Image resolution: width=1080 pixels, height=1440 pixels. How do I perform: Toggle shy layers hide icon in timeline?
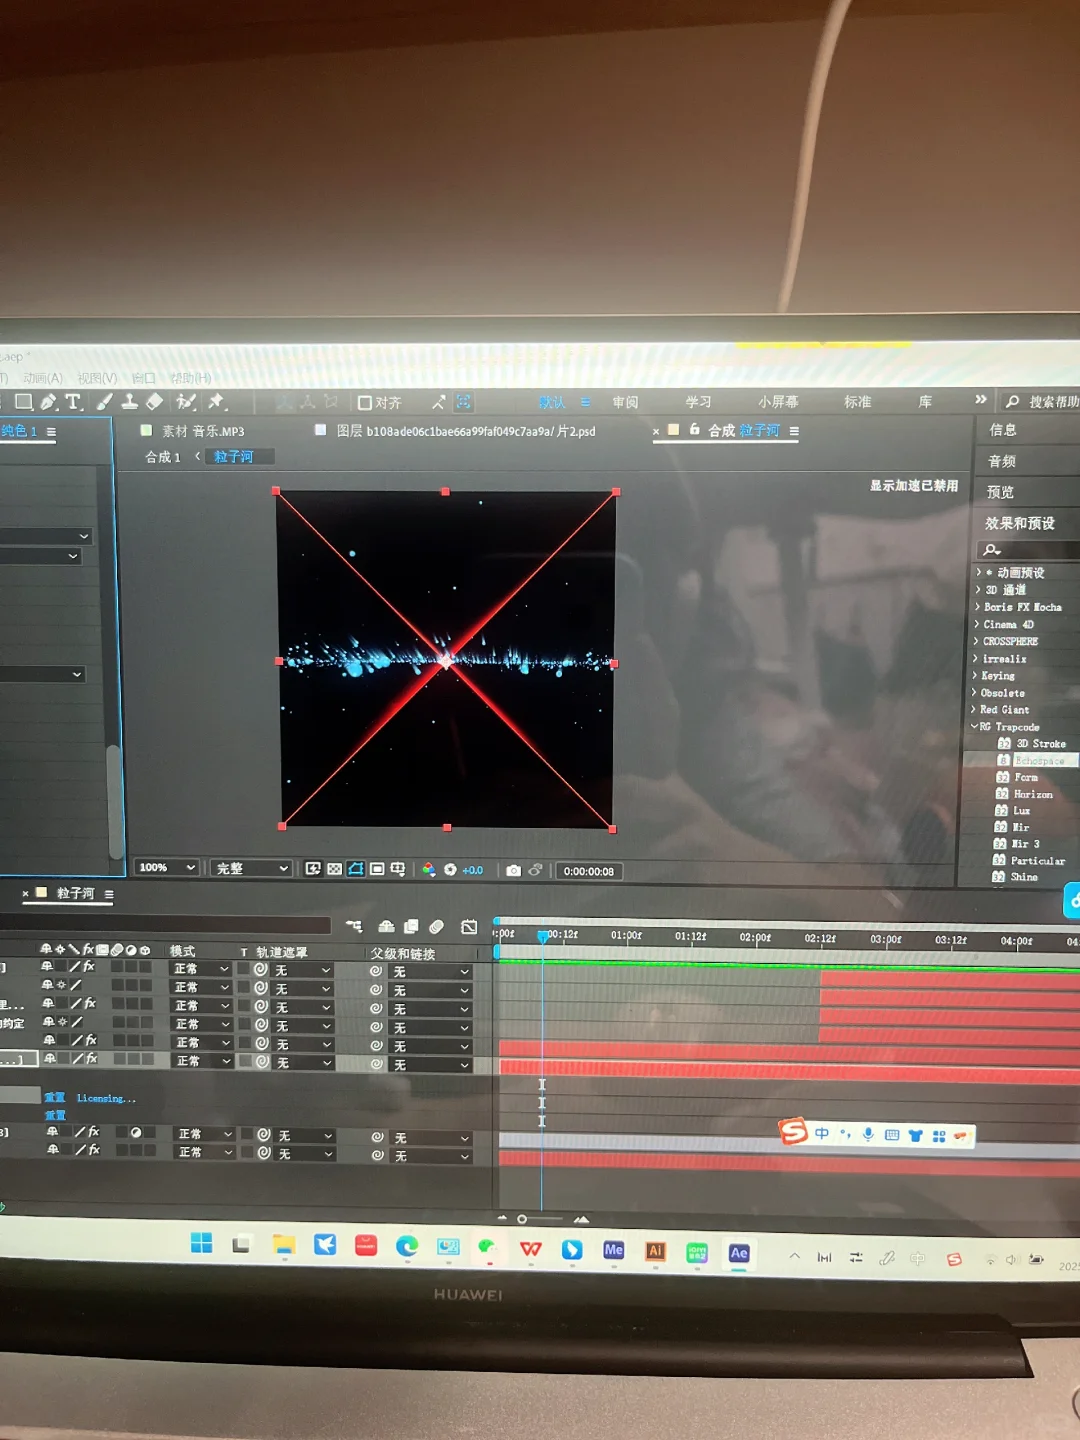[x=386, y=927]
